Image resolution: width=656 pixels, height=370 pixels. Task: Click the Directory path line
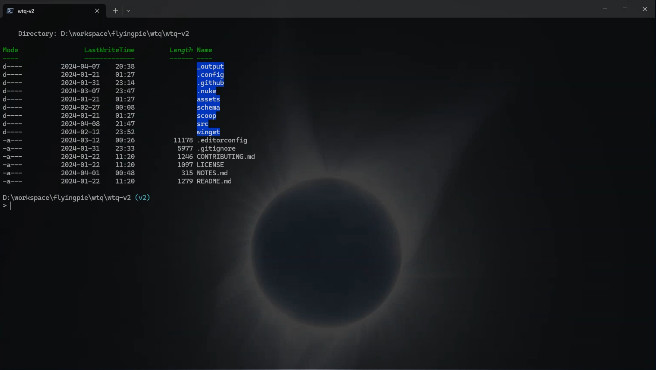coord(104,33)
